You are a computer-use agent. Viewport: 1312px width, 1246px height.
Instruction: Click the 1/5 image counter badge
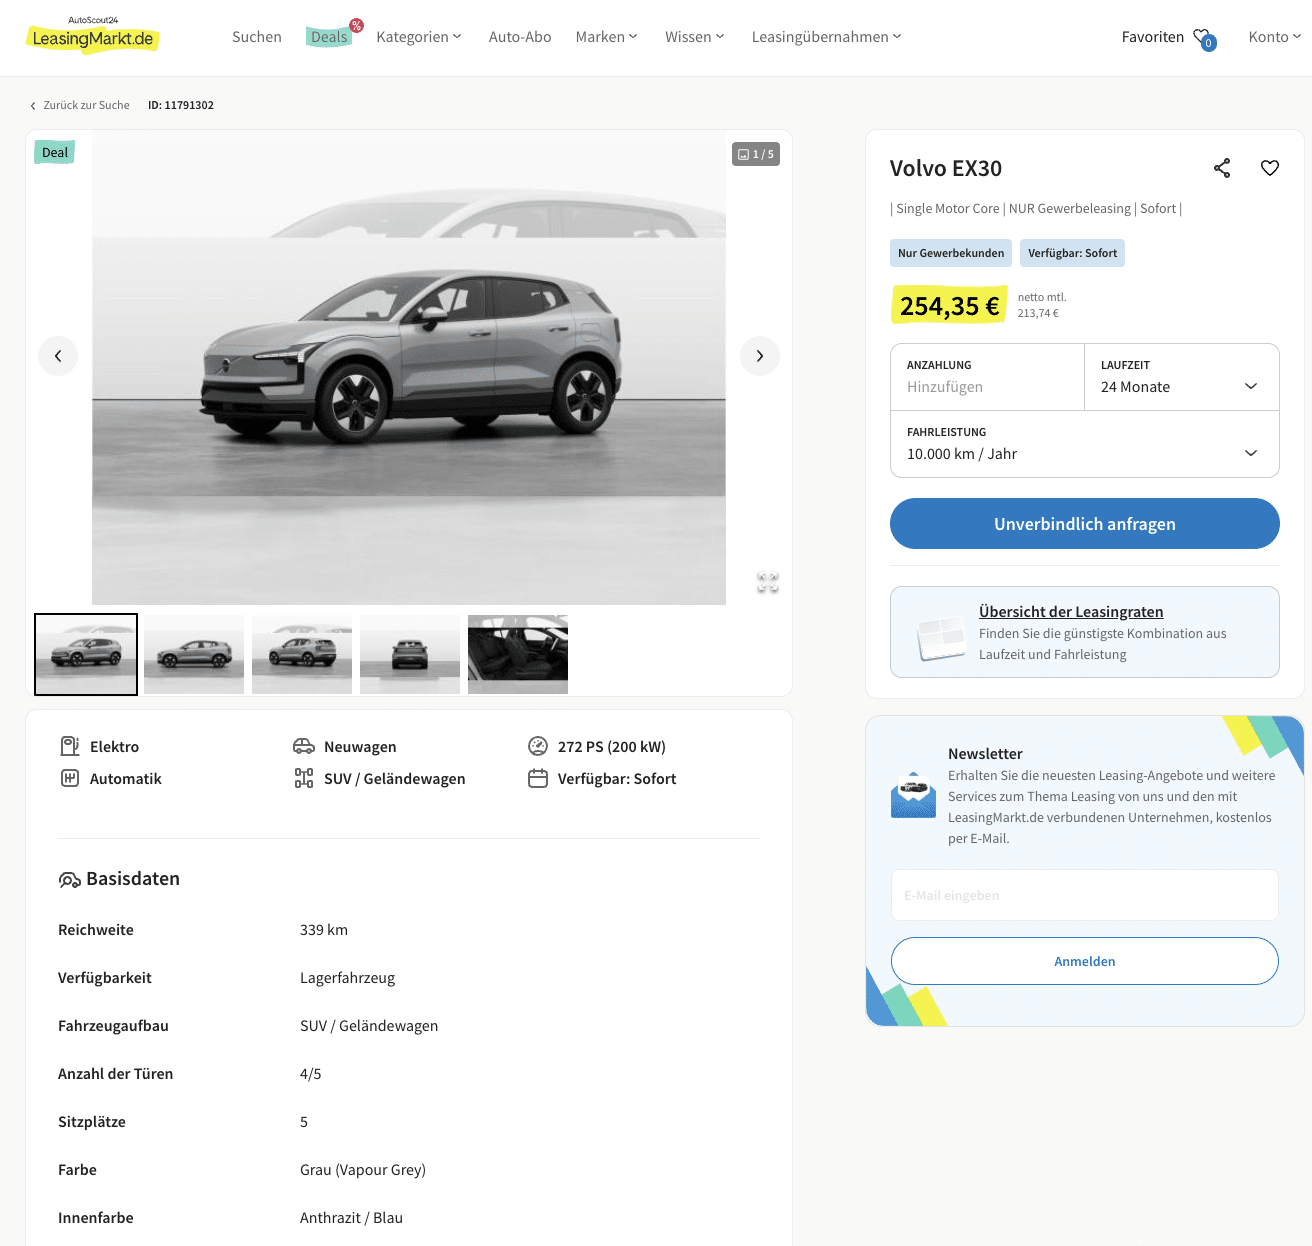click(x=756, y=154)
